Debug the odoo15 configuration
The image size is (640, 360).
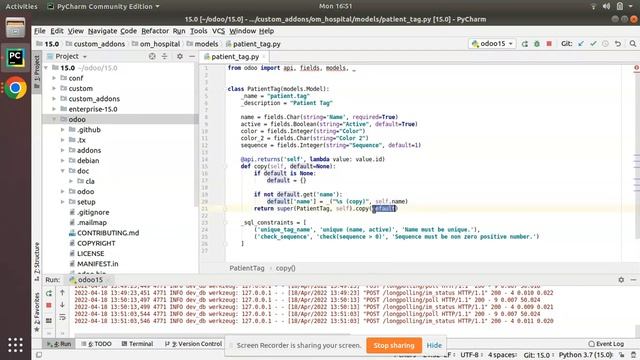[537, 44]
